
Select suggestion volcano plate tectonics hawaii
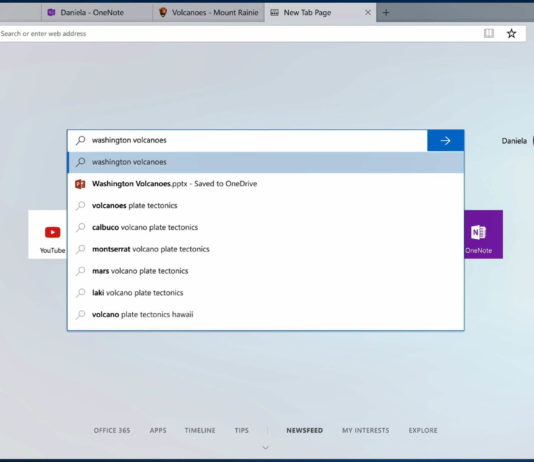pos(266,315)
